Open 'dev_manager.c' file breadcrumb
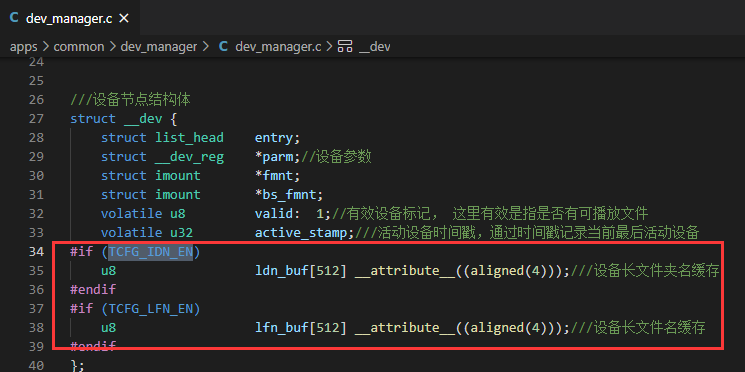Image resolution: width=745 pixels, height=372 pixels. 278,47
